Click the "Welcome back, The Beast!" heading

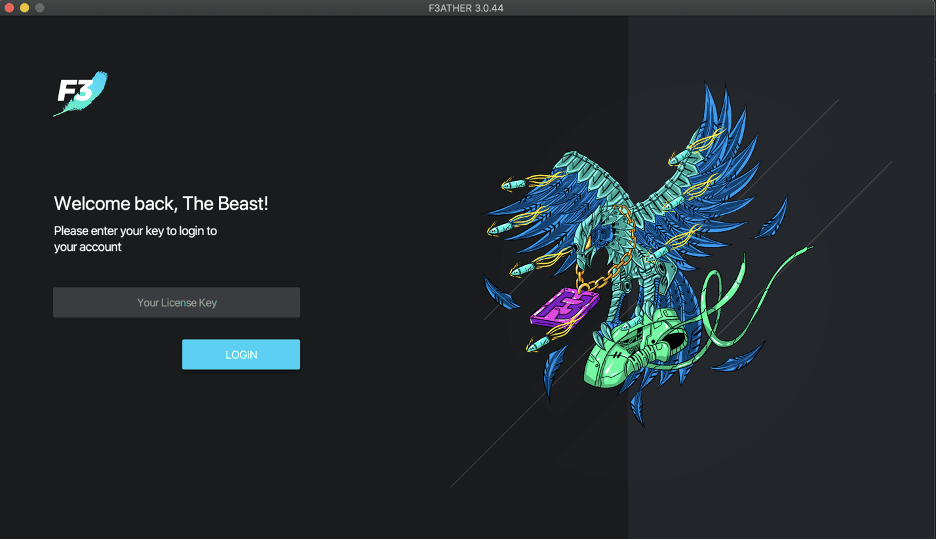[161, 204]
